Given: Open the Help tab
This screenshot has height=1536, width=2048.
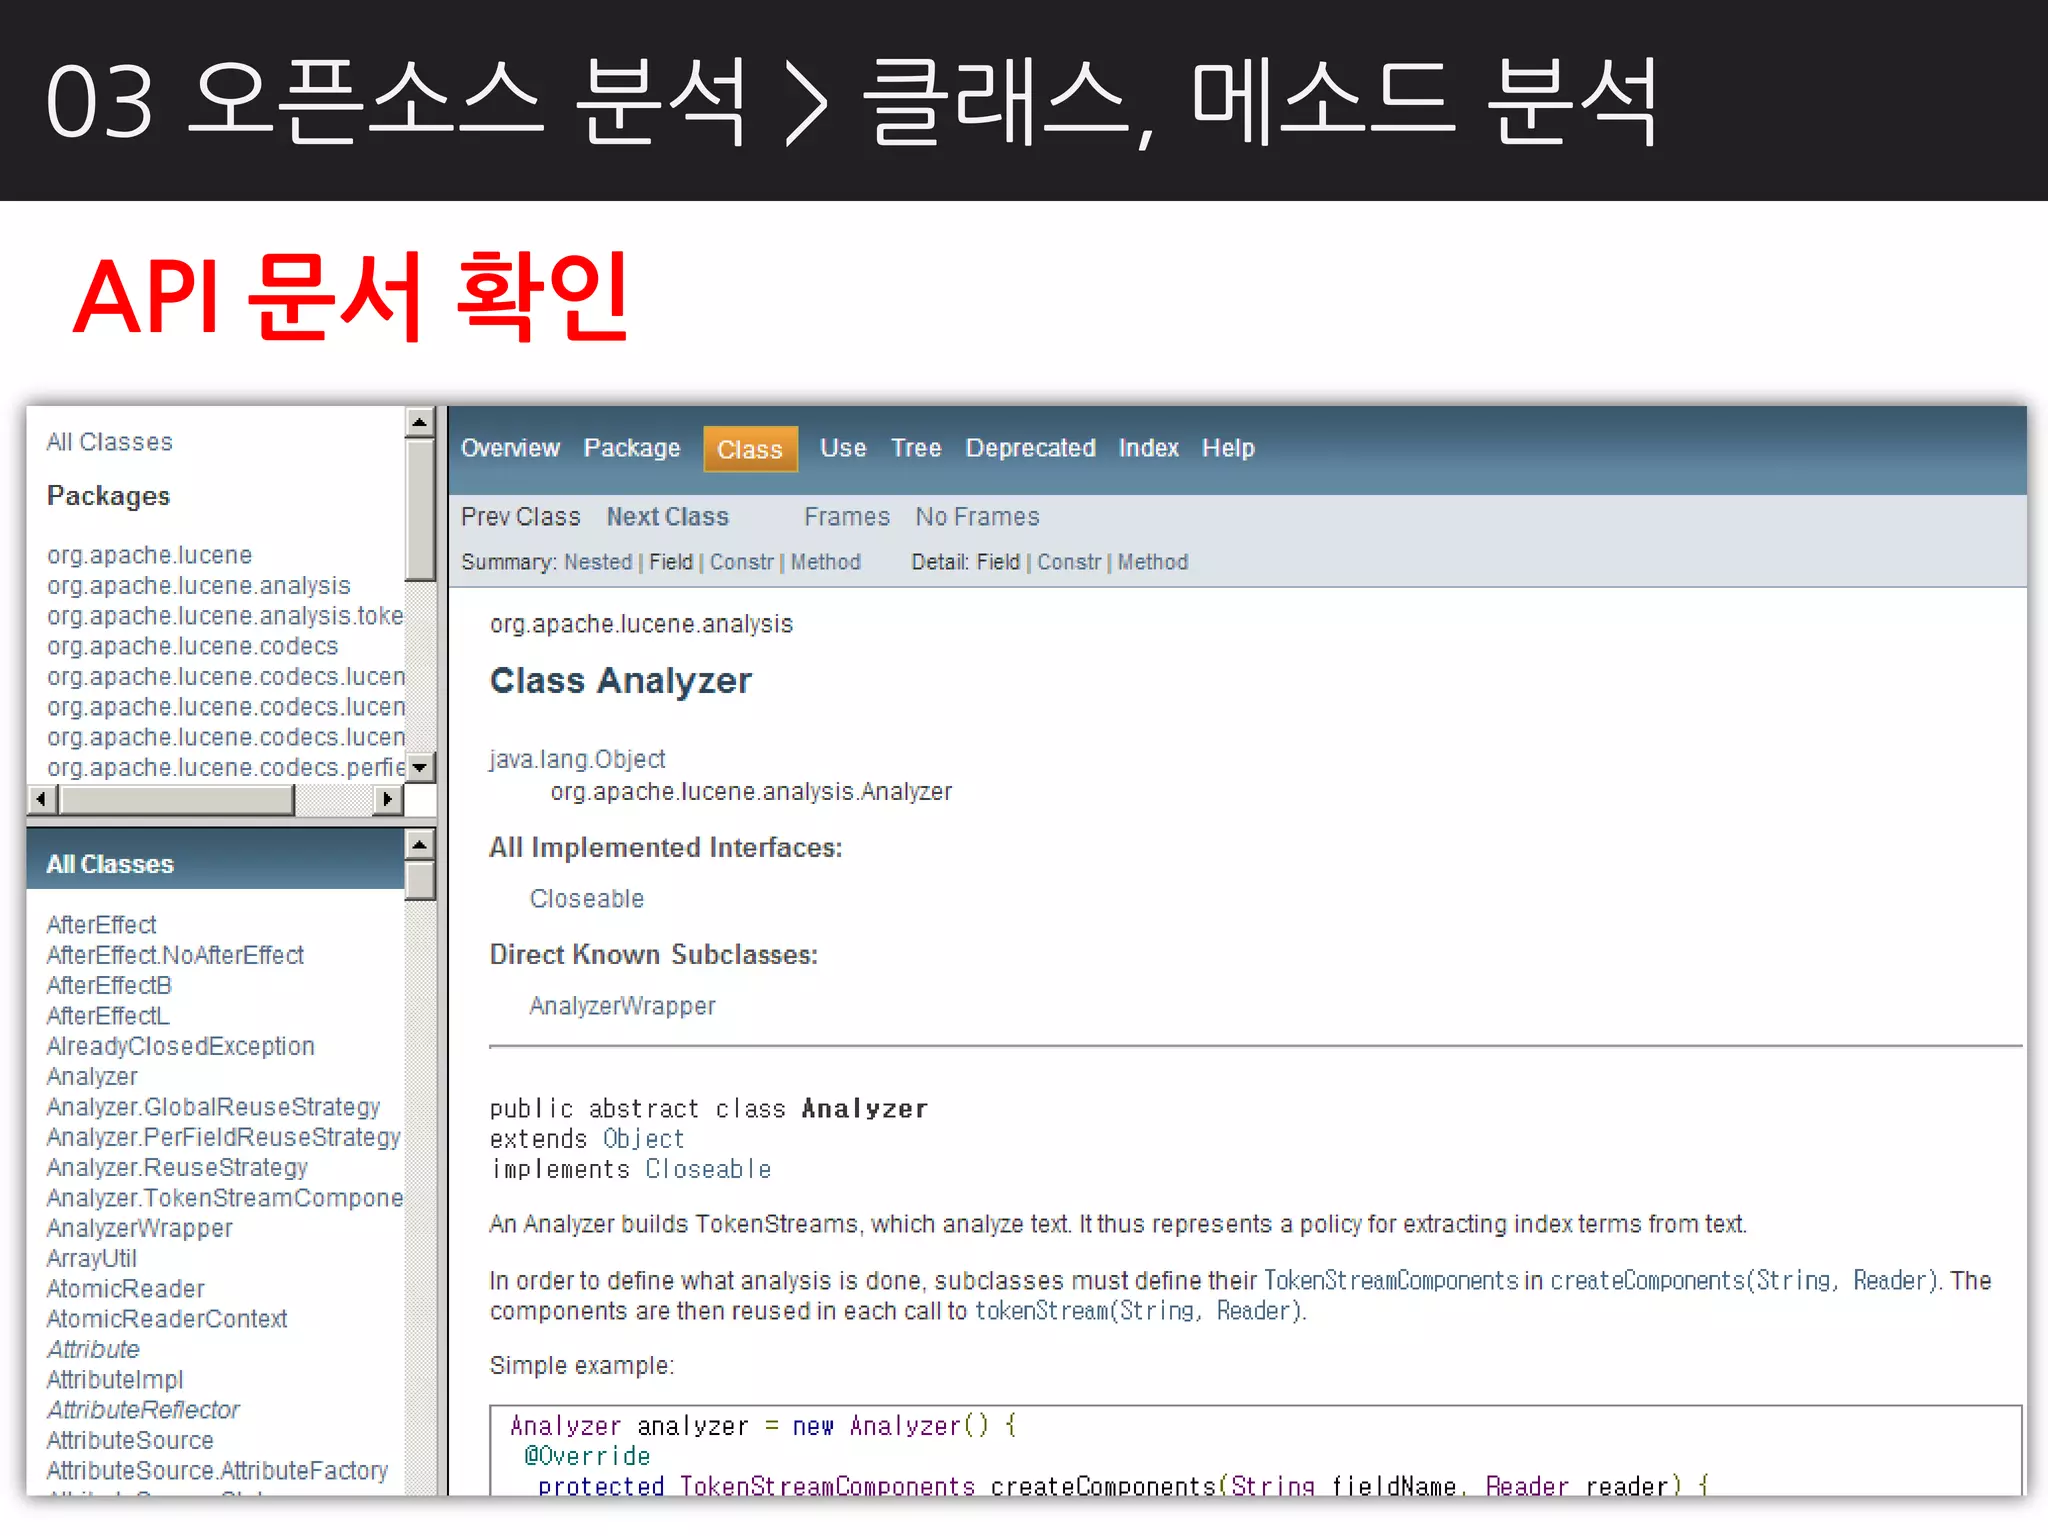Looking at the screenshot, I should tap(1228, 448).
